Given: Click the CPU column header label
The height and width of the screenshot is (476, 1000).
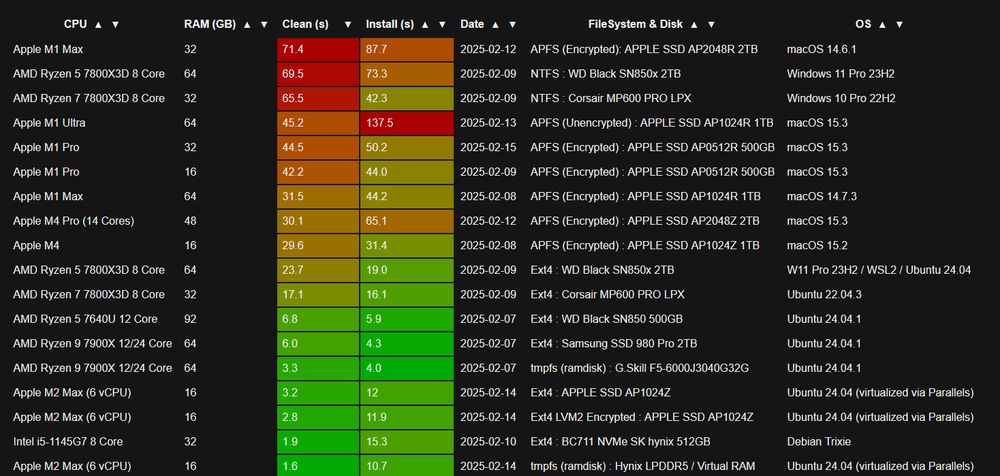Looking at the screenshot, I should coord(75,24).
